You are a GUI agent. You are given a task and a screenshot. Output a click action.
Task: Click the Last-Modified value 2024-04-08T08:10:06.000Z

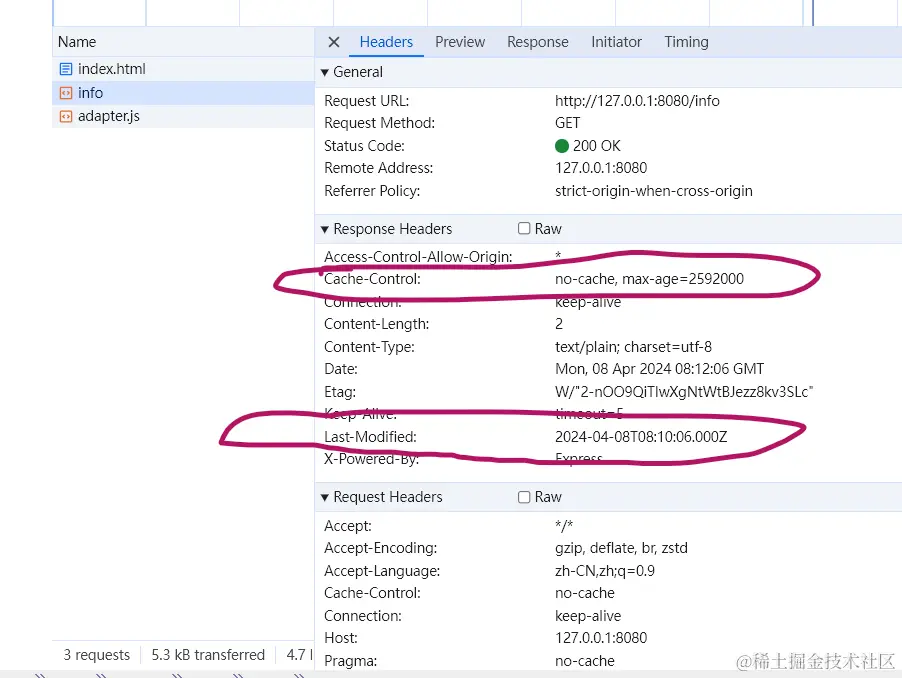(641, 437)
